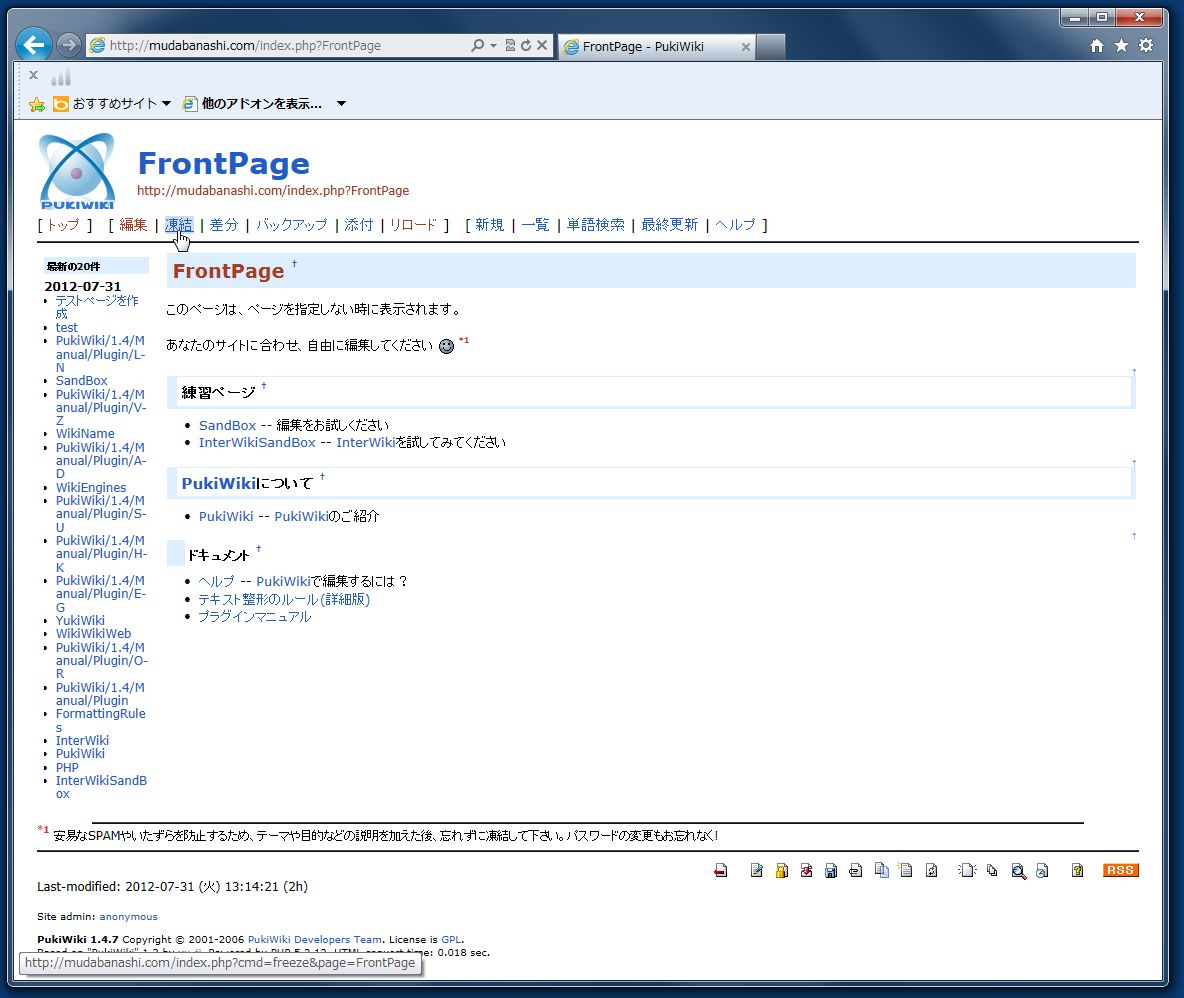
Task: Click the paperclip Attach icon in footer toolbar
Action: pyautogui.click(x=856, y=871)
